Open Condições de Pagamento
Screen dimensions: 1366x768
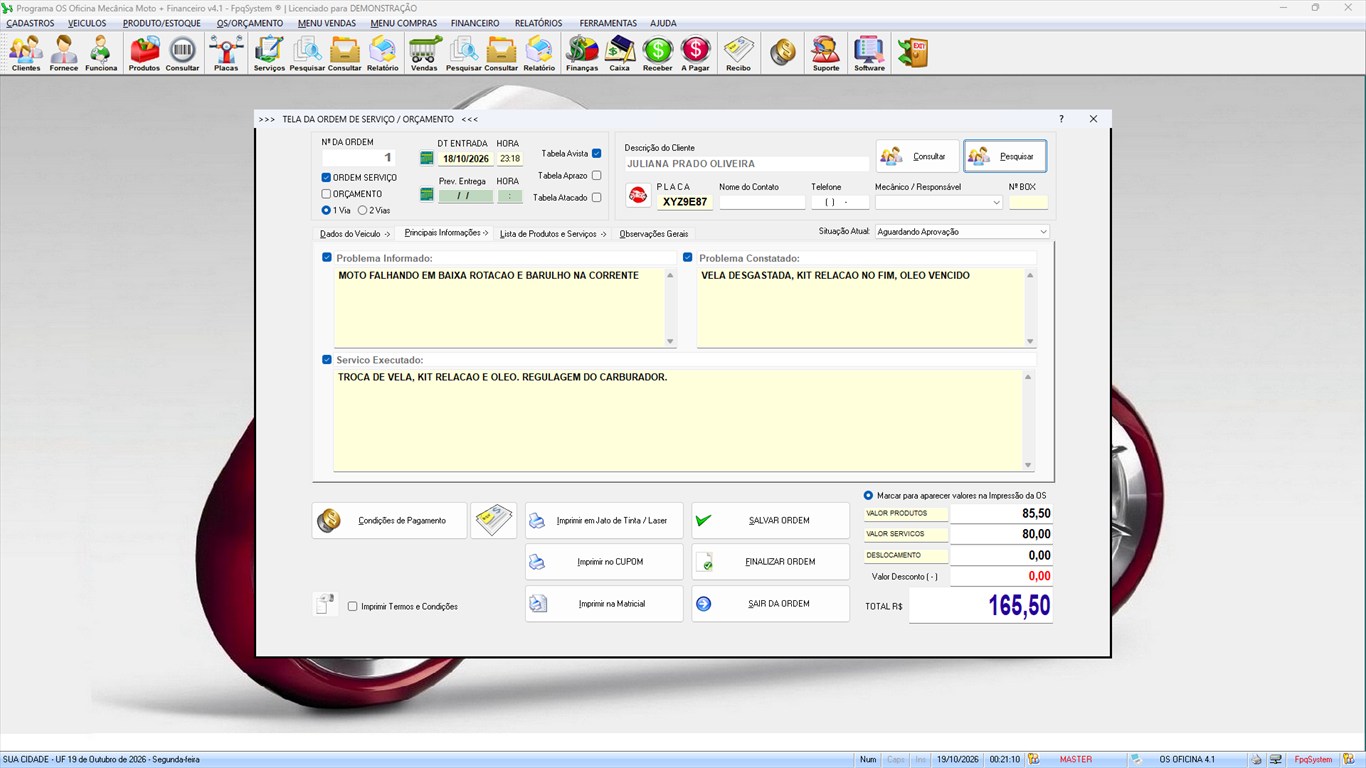pyautogui.click(x=389, y=520)
